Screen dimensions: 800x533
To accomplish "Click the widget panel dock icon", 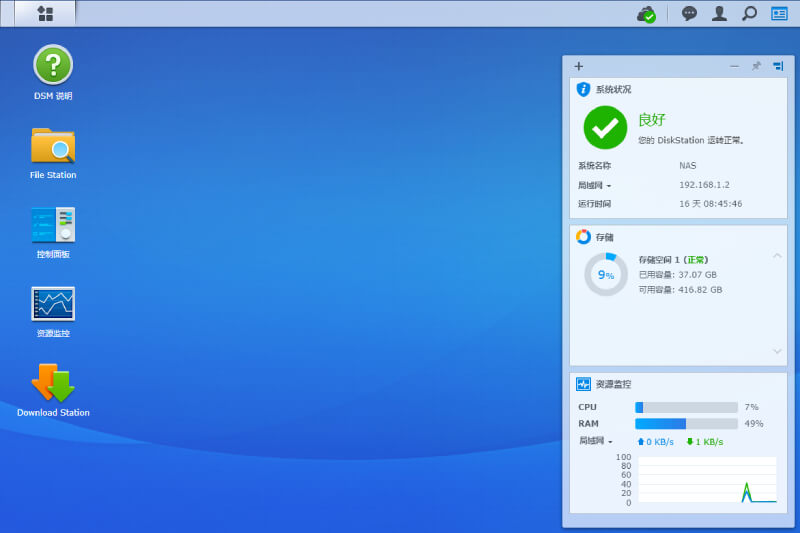I will tap(778, 66).
